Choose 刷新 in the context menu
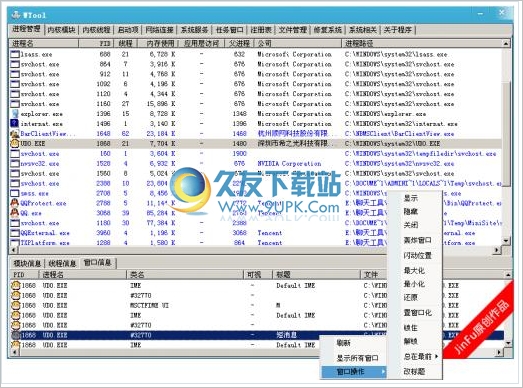The image size is (523, 388). (x=344, y=343)
